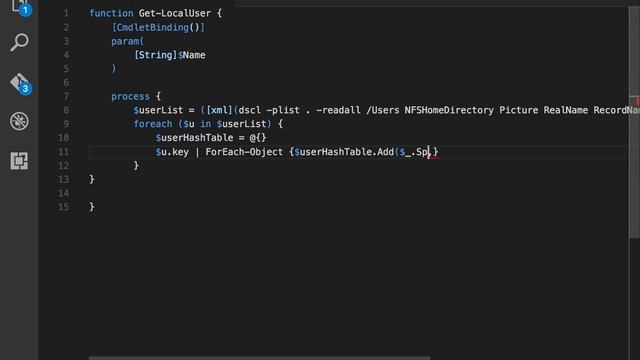Open the Extensions view icon
640x360 pixels.
tap(19, 160)
